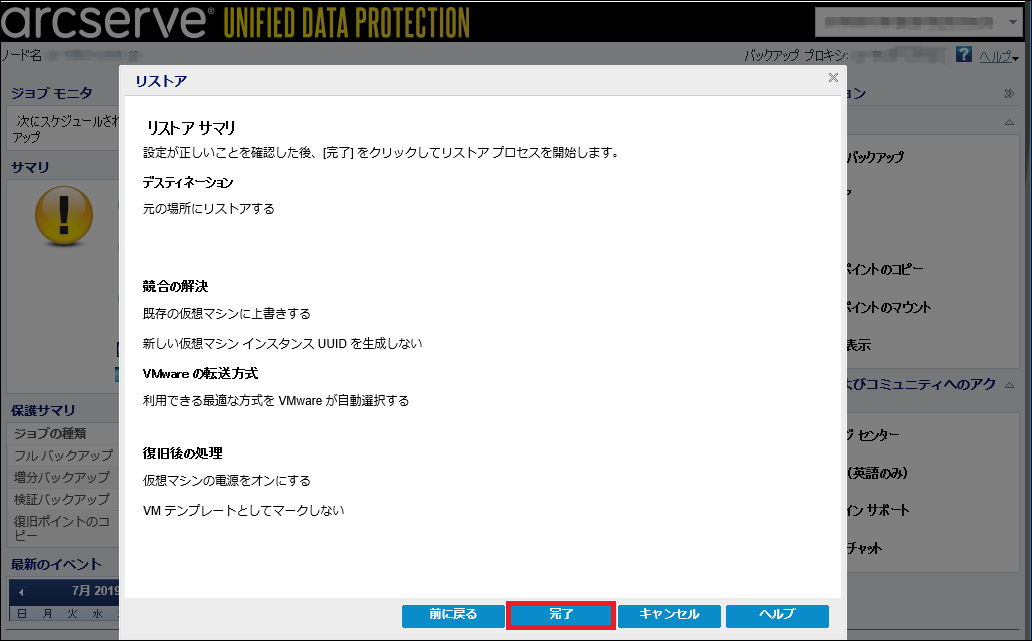
Task: Click the ジョブ モニタ panel heading
Action: click(x=52, y=93)
